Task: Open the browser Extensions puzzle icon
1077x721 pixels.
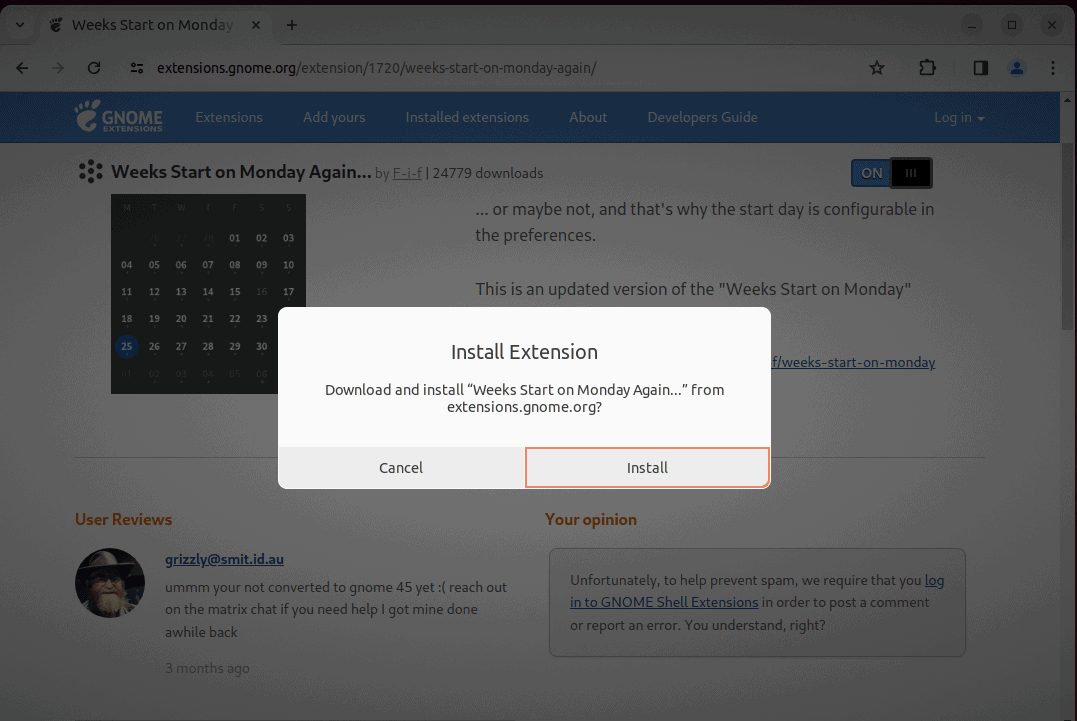Action: coord(927,68)
